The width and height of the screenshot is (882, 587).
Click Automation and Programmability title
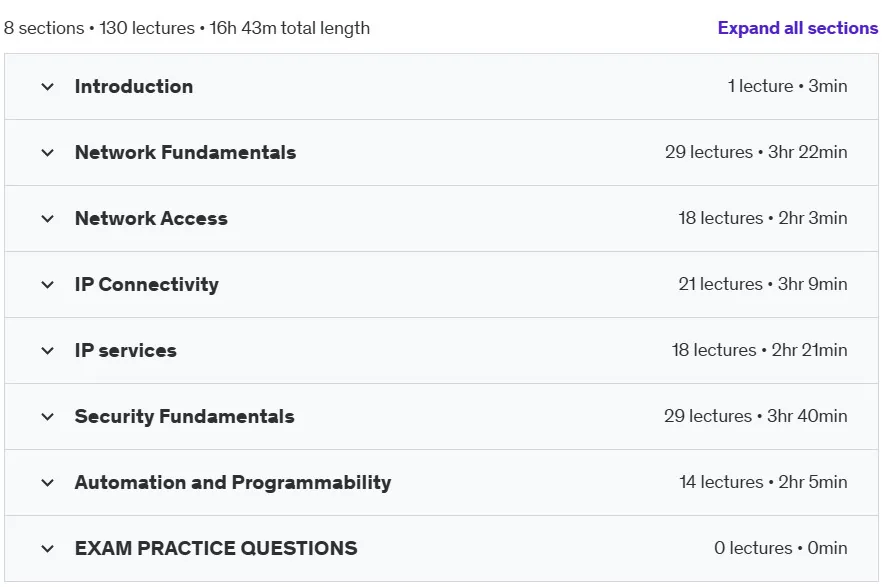coord(233,482)
